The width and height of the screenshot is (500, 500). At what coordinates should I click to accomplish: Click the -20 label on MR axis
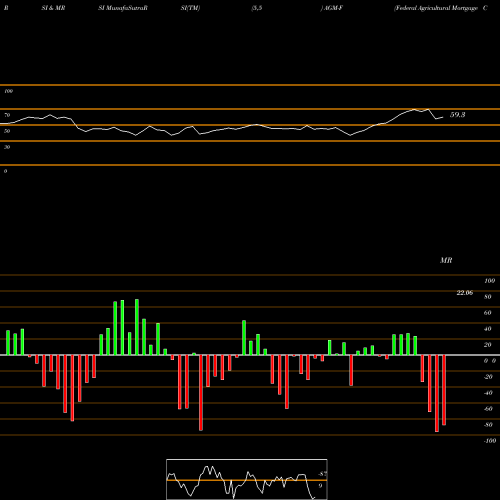point(488,377)
